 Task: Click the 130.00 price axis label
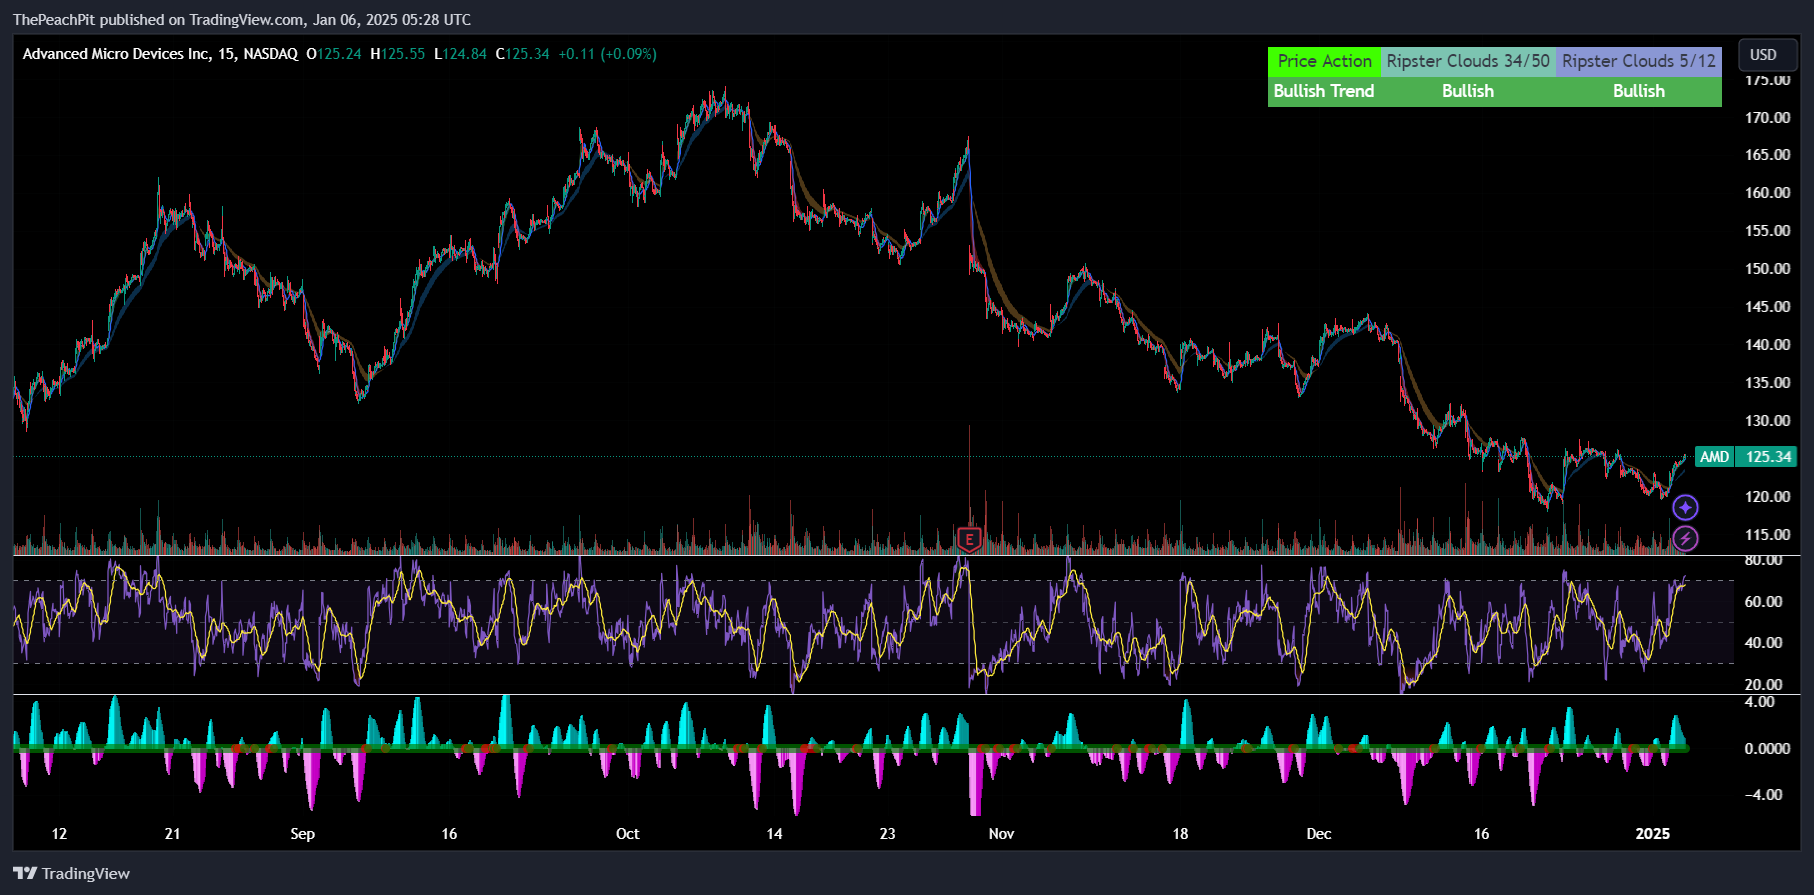1767,421
